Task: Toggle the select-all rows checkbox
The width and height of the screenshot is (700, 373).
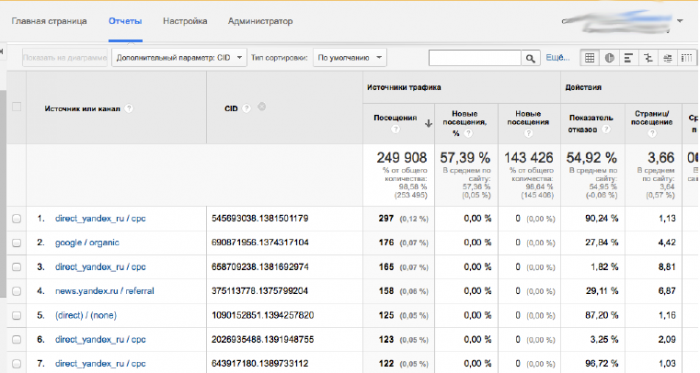Action: pos(17,107)
